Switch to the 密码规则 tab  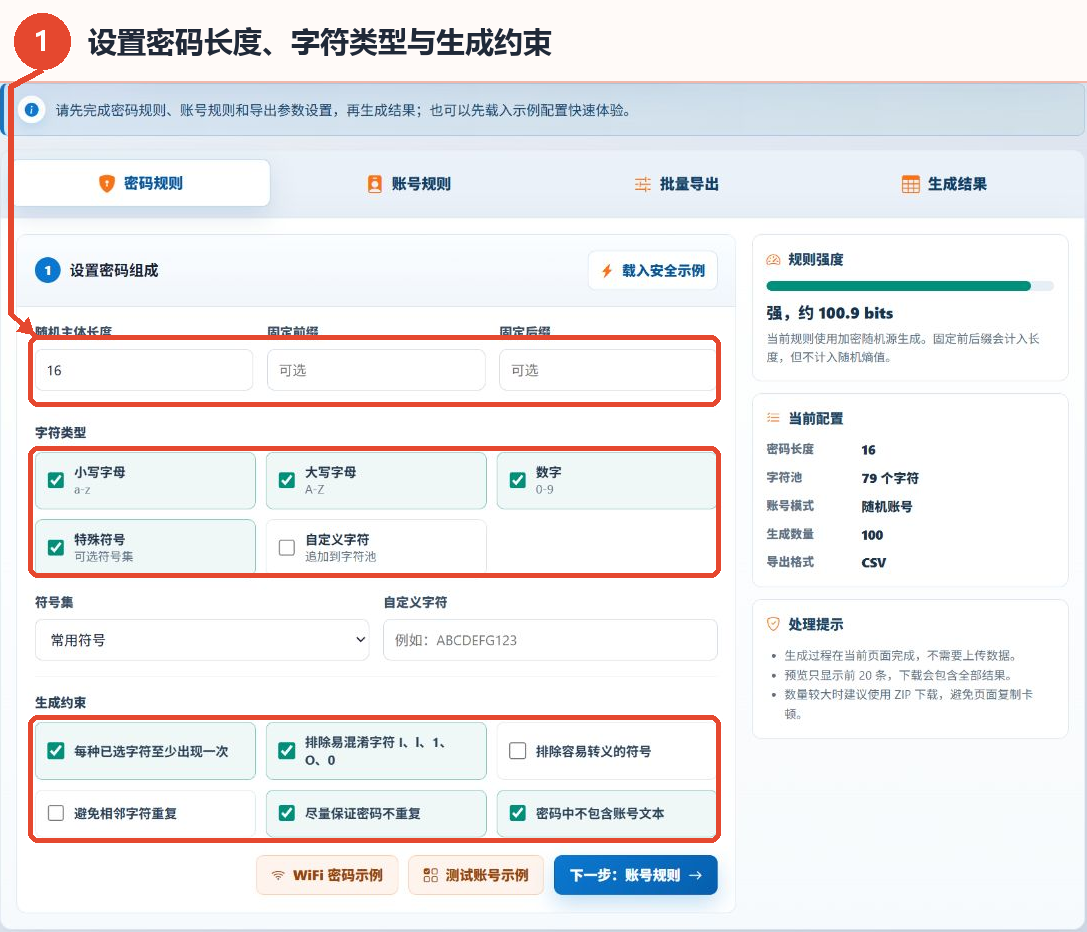(x=141, y=184)
